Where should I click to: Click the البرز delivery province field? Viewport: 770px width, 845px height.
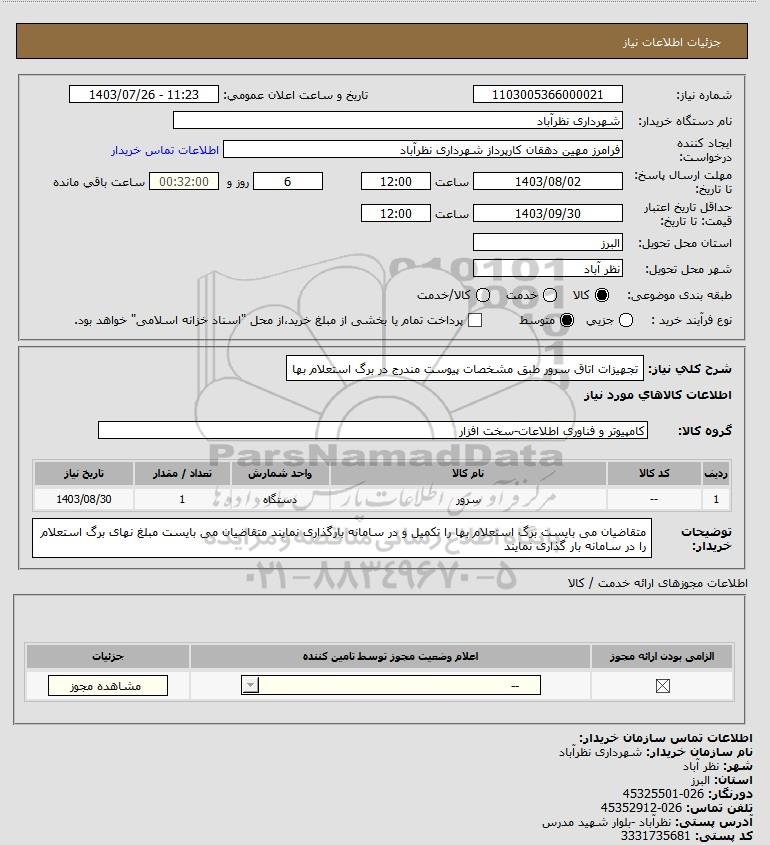[x=547, y=243]
